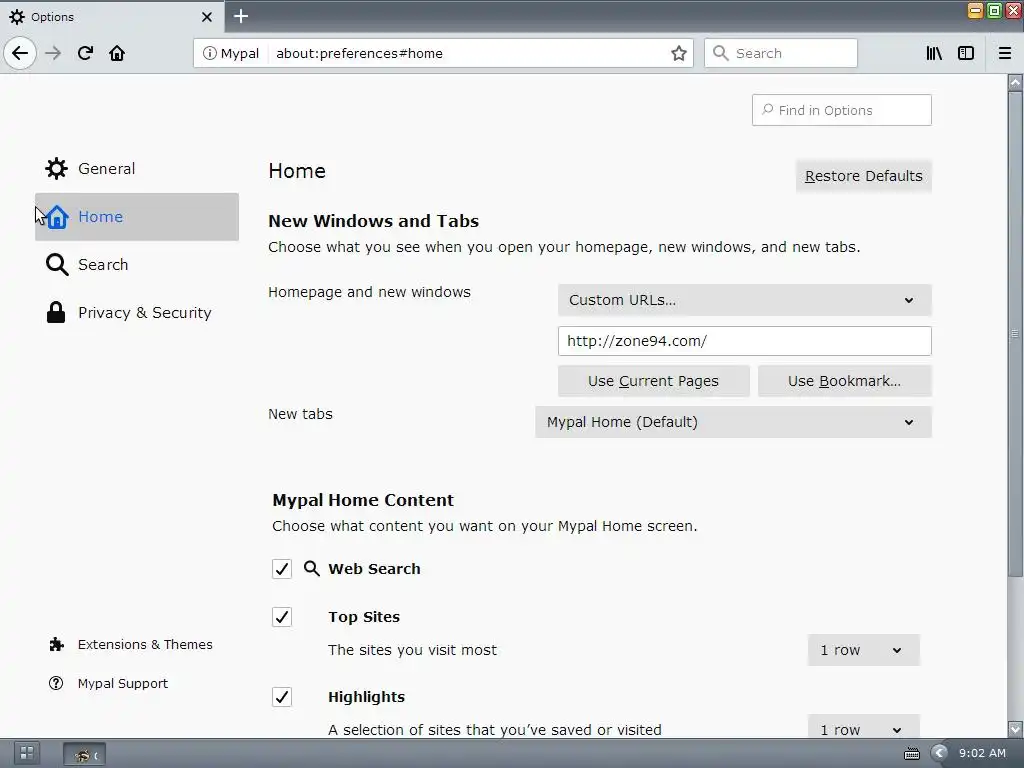Toggle the sidebars icon in toolbar
Image resolution: width=1024 pixels, height=768 pixels.
click(x=966, y=53)
